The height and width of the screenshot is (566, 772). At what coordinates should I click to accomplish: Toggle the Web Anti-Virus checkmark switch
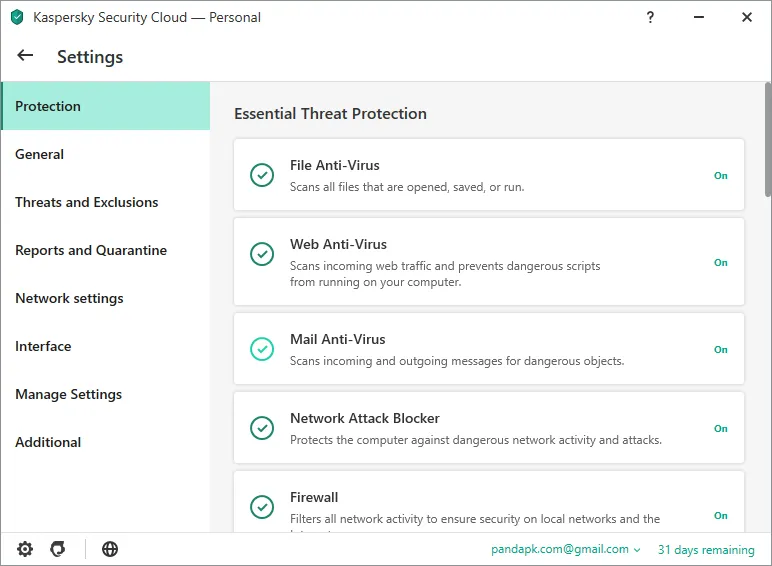tap(262, 254)
